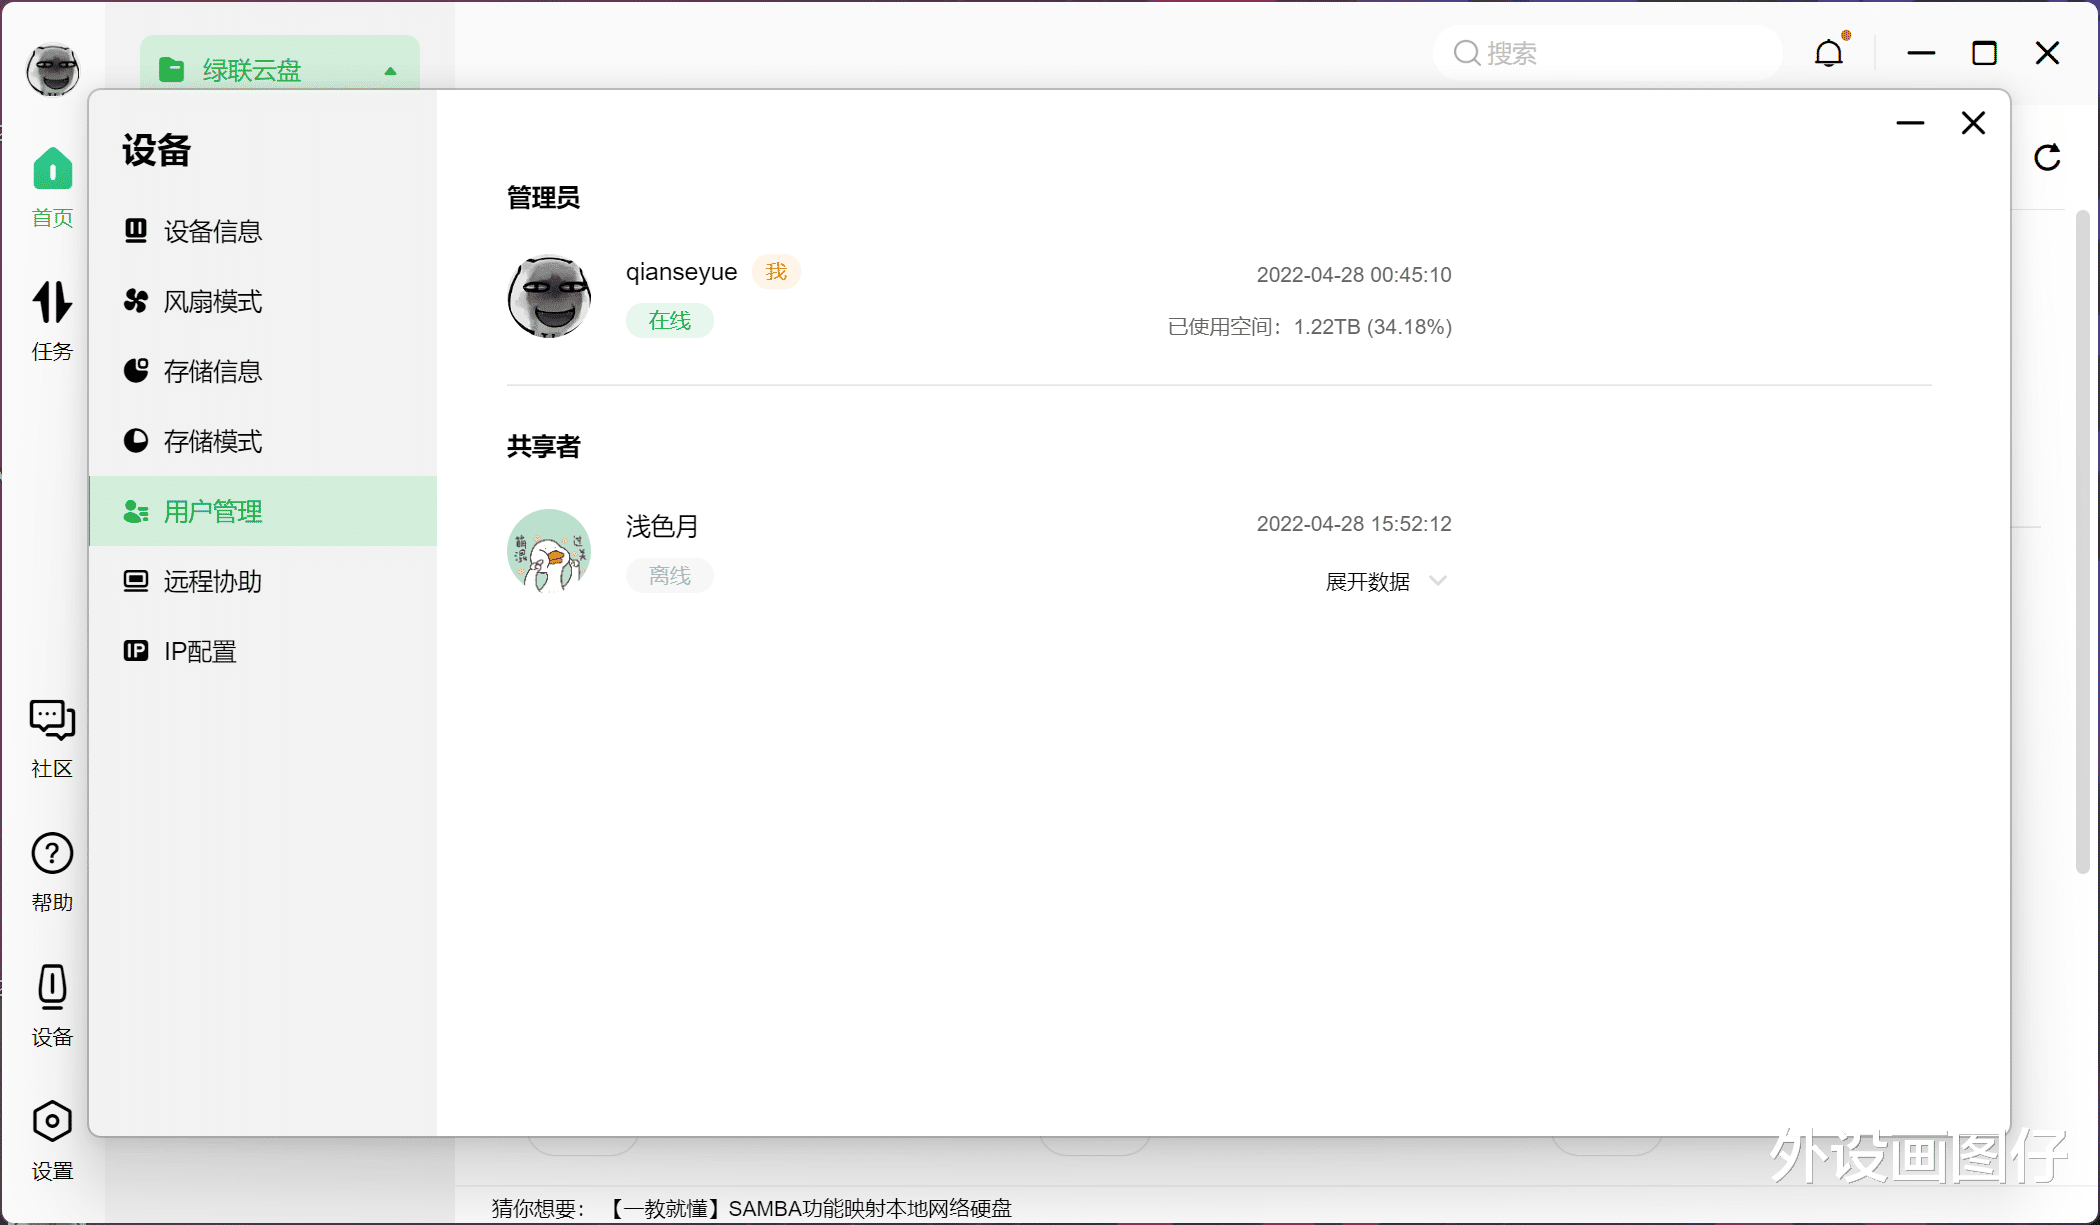Open 存储信息 storage information
Image resolution: width=2100 pixels, height=1225 pixels.
tap(212, 371)
